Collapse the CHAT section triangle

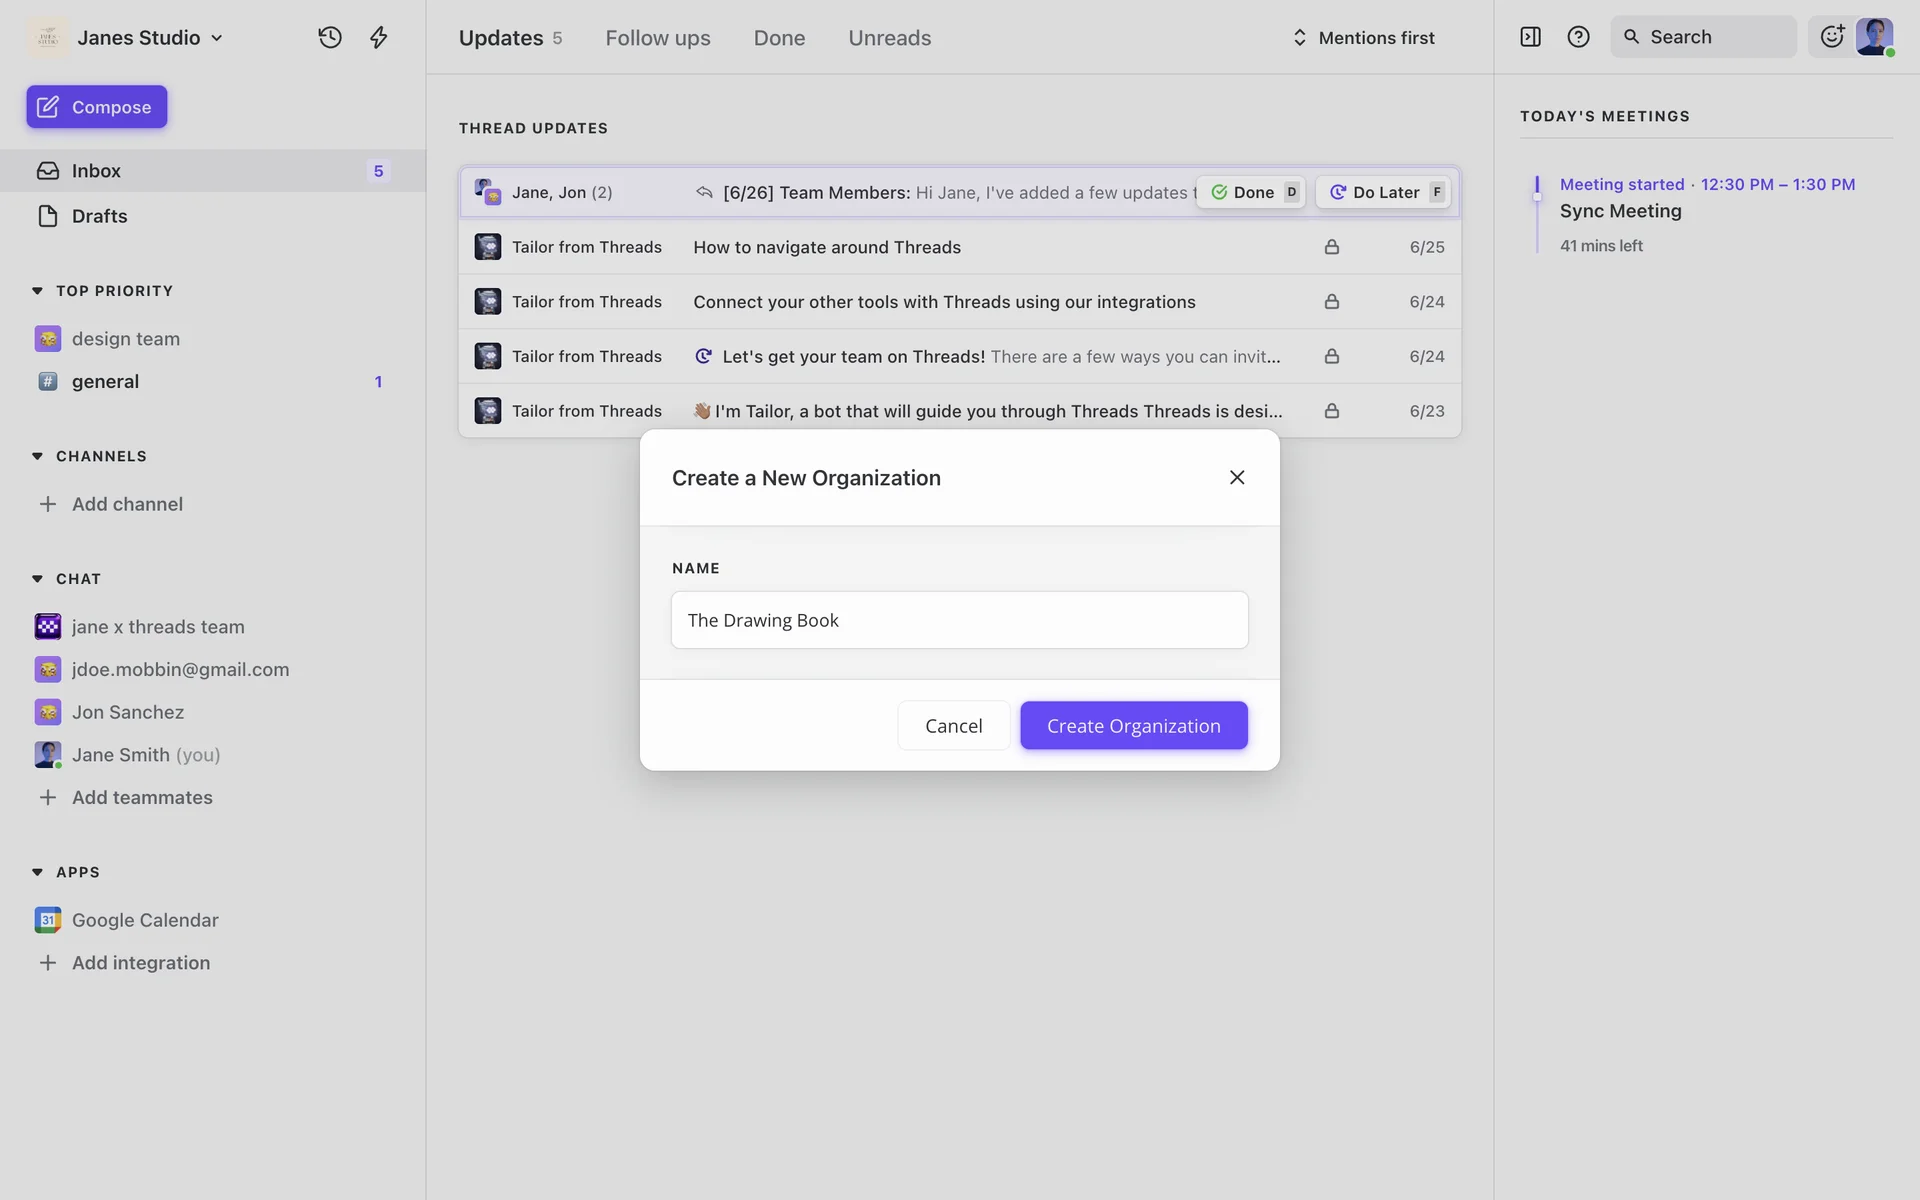click(37, 579)
